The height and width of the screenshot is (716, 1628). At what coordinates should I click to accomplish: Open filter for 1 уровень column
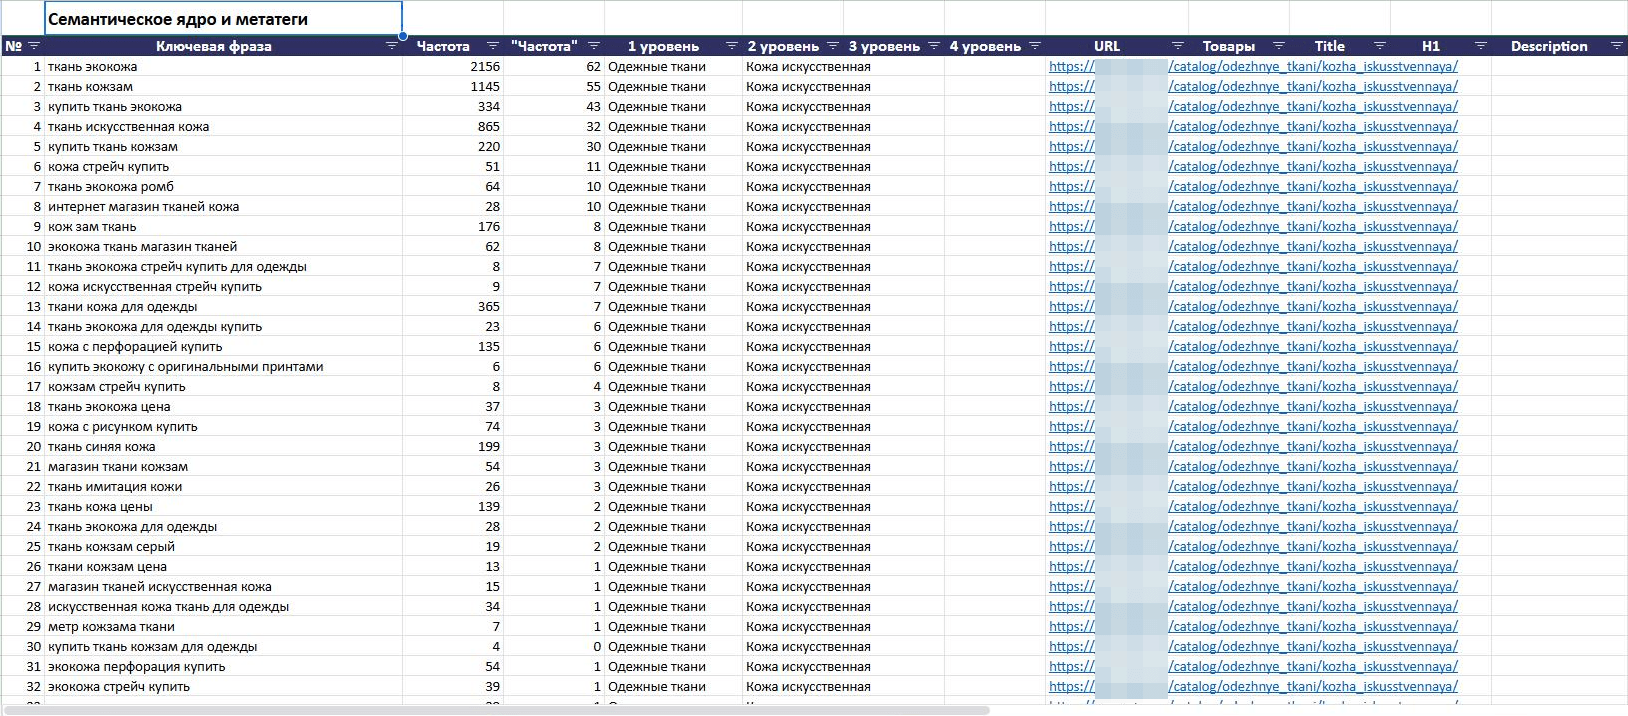[x=731, y=46]
